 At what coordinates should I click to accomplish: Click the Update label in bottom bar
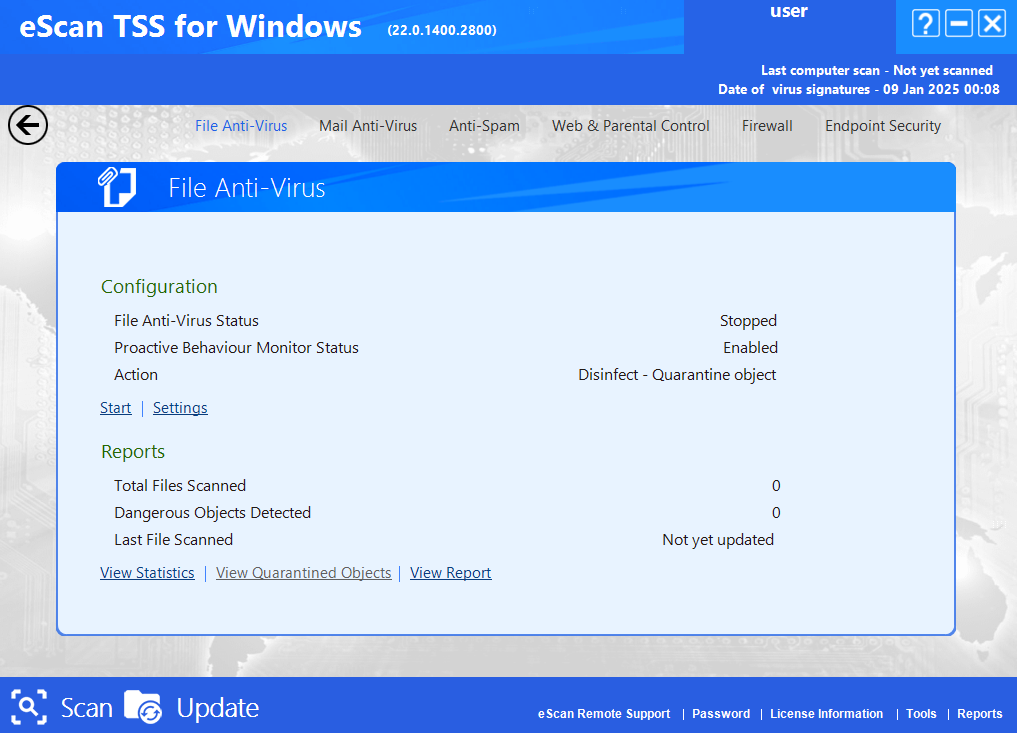(218, 708)
